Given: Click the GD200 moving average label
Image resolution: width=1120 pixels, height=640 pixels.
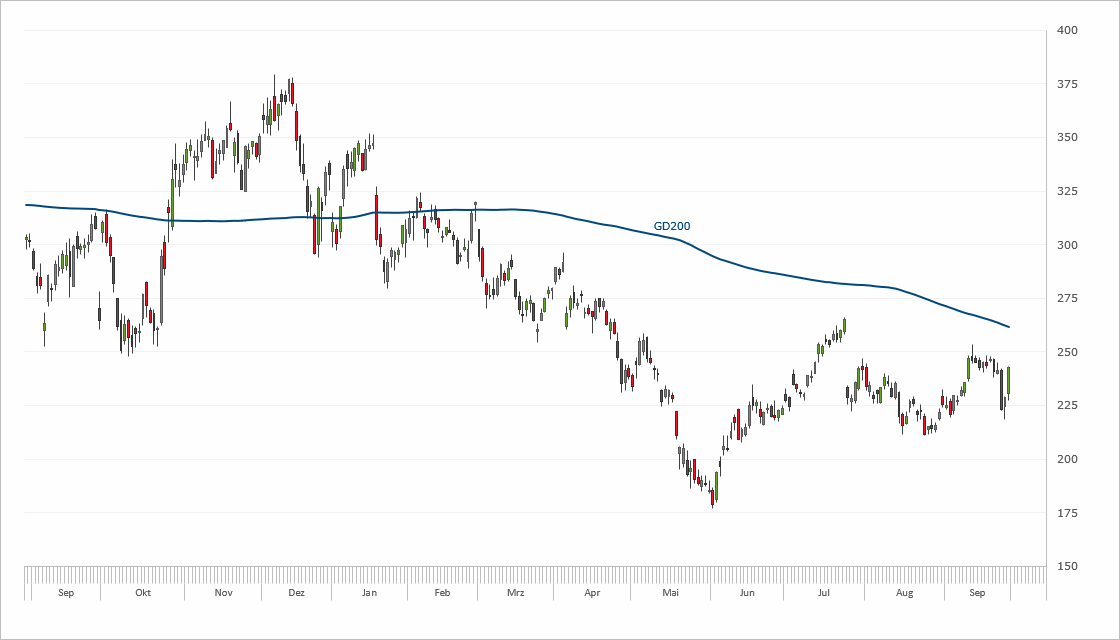Looking at the screenshot, I should pos(671,226).
